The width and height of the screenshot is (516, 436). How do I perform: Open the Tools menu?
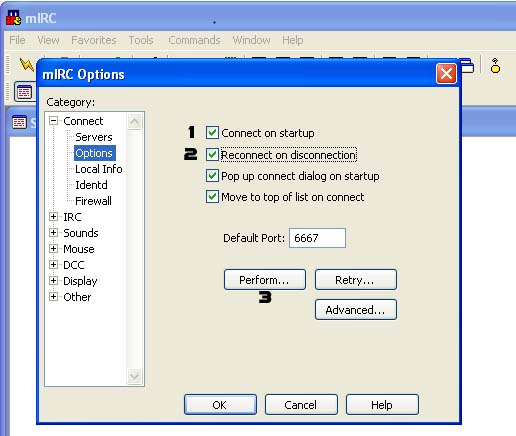[141, 40]
